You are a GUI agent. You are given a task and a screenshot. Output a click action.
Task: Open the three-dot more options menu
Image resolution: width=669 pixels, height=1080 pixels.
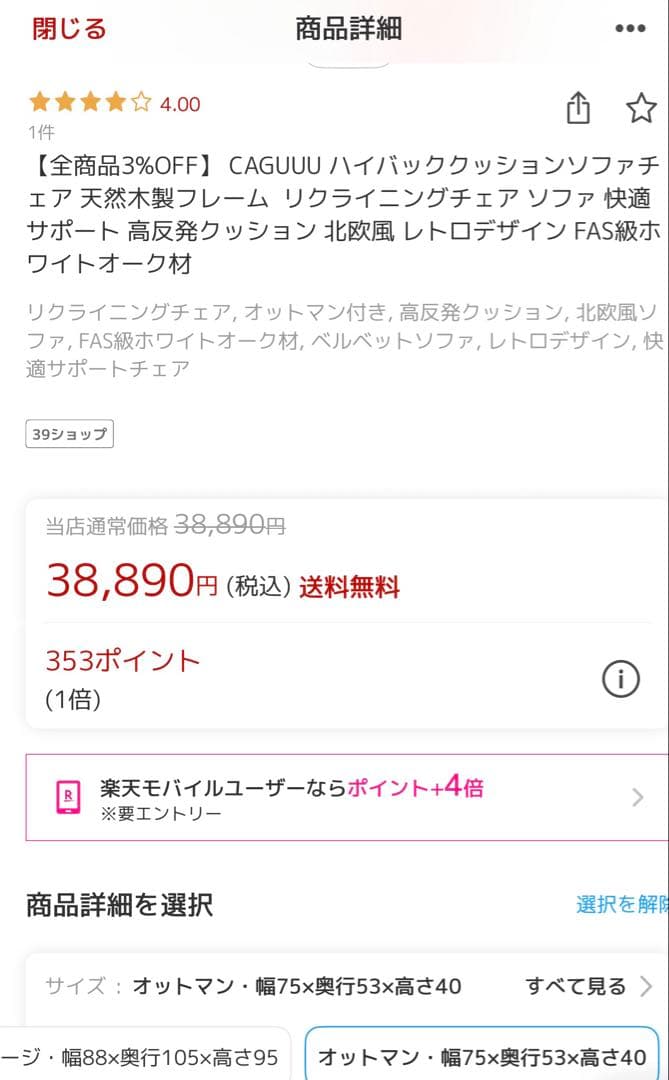coord(630,28)
